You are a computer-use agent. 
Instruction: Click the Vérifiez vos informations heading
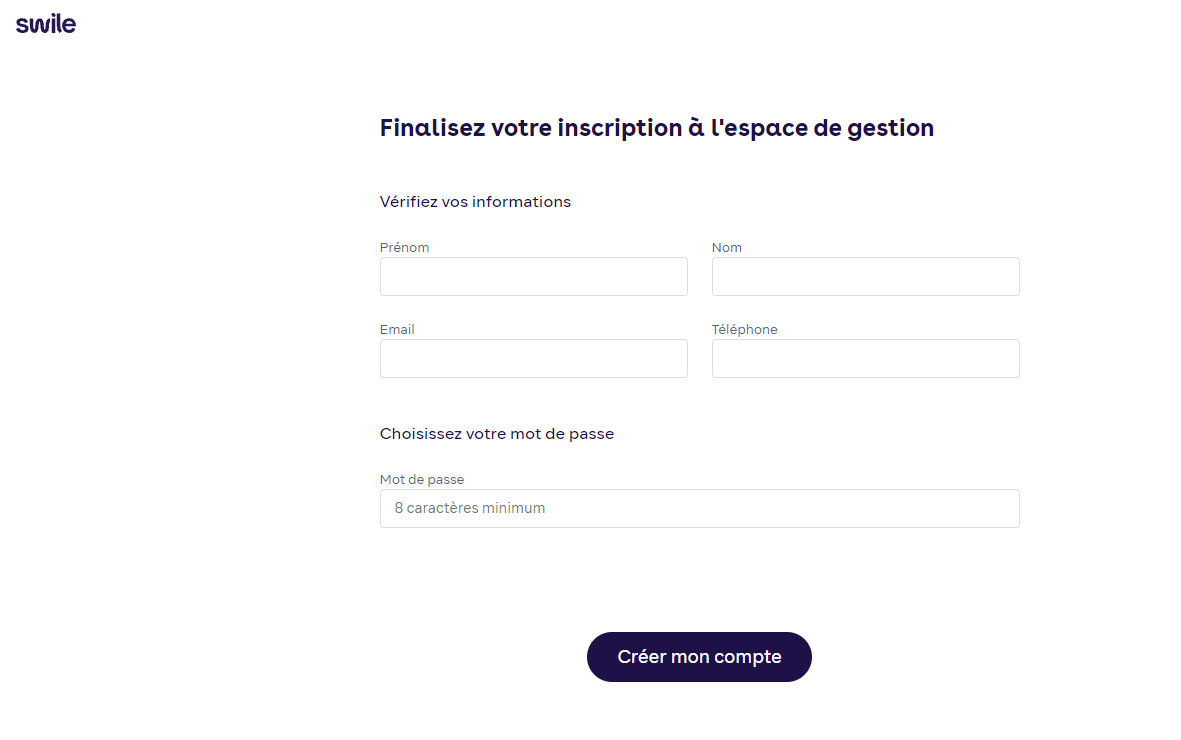tap(475, 201)
